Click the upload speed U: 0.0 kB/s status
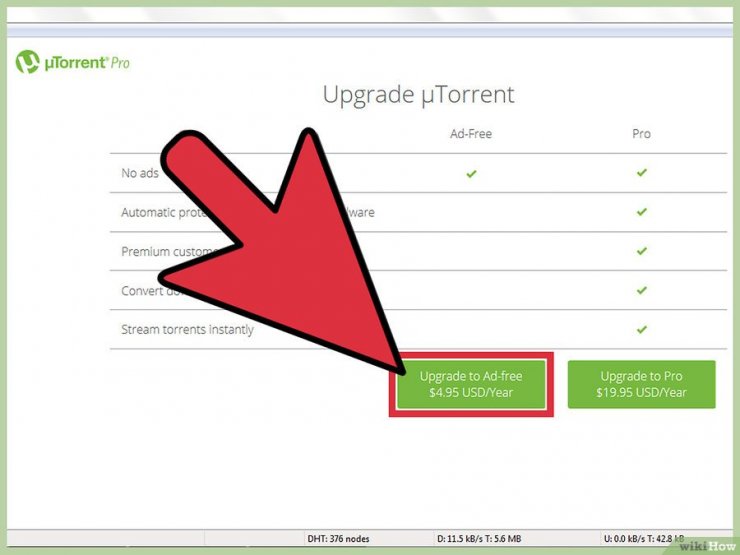The width and height of the screenshot is (740, 555). [x=644, y=538]
